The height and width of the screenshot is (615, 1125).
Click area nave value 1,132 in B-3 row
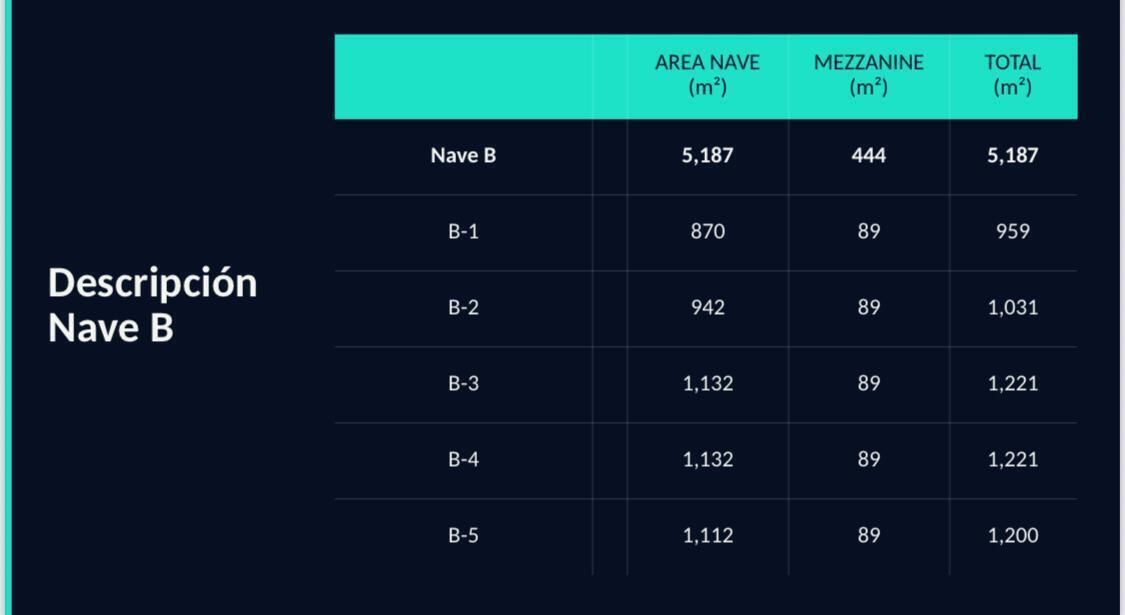tap(707, 384)
